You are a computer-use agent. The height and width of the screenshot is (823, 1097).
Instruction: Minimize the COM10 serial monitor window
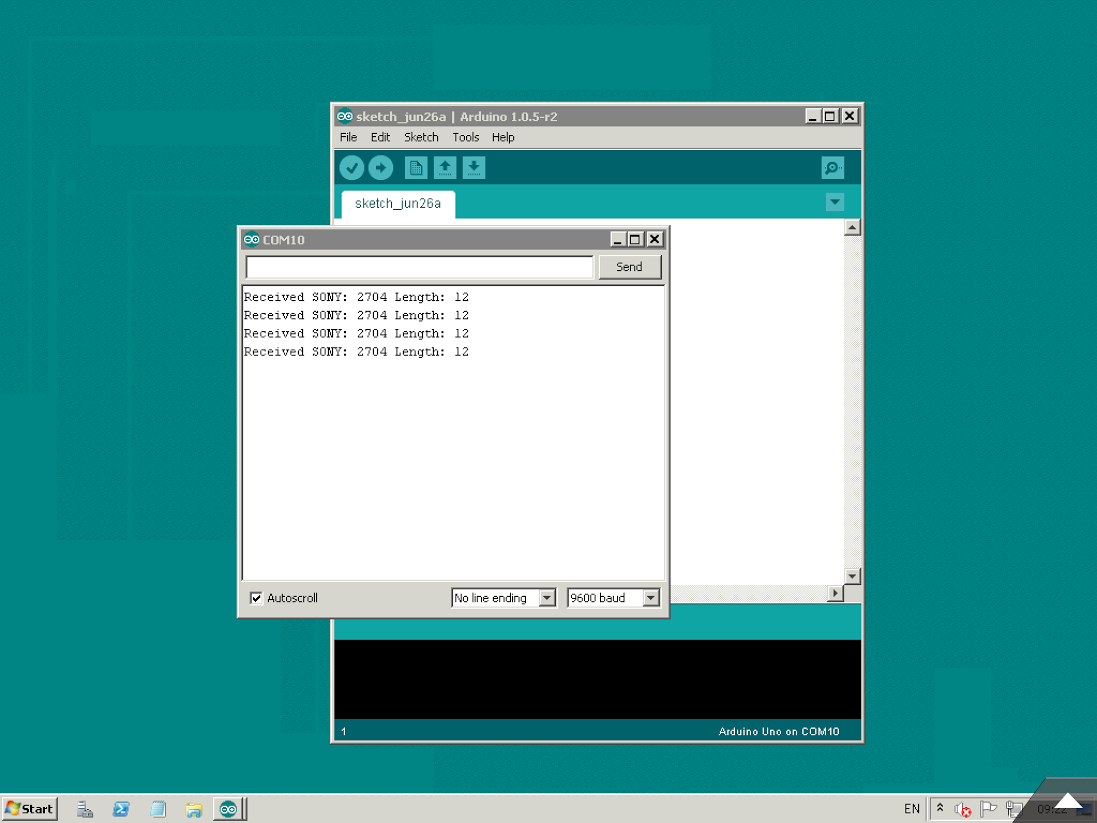[618, 239]
